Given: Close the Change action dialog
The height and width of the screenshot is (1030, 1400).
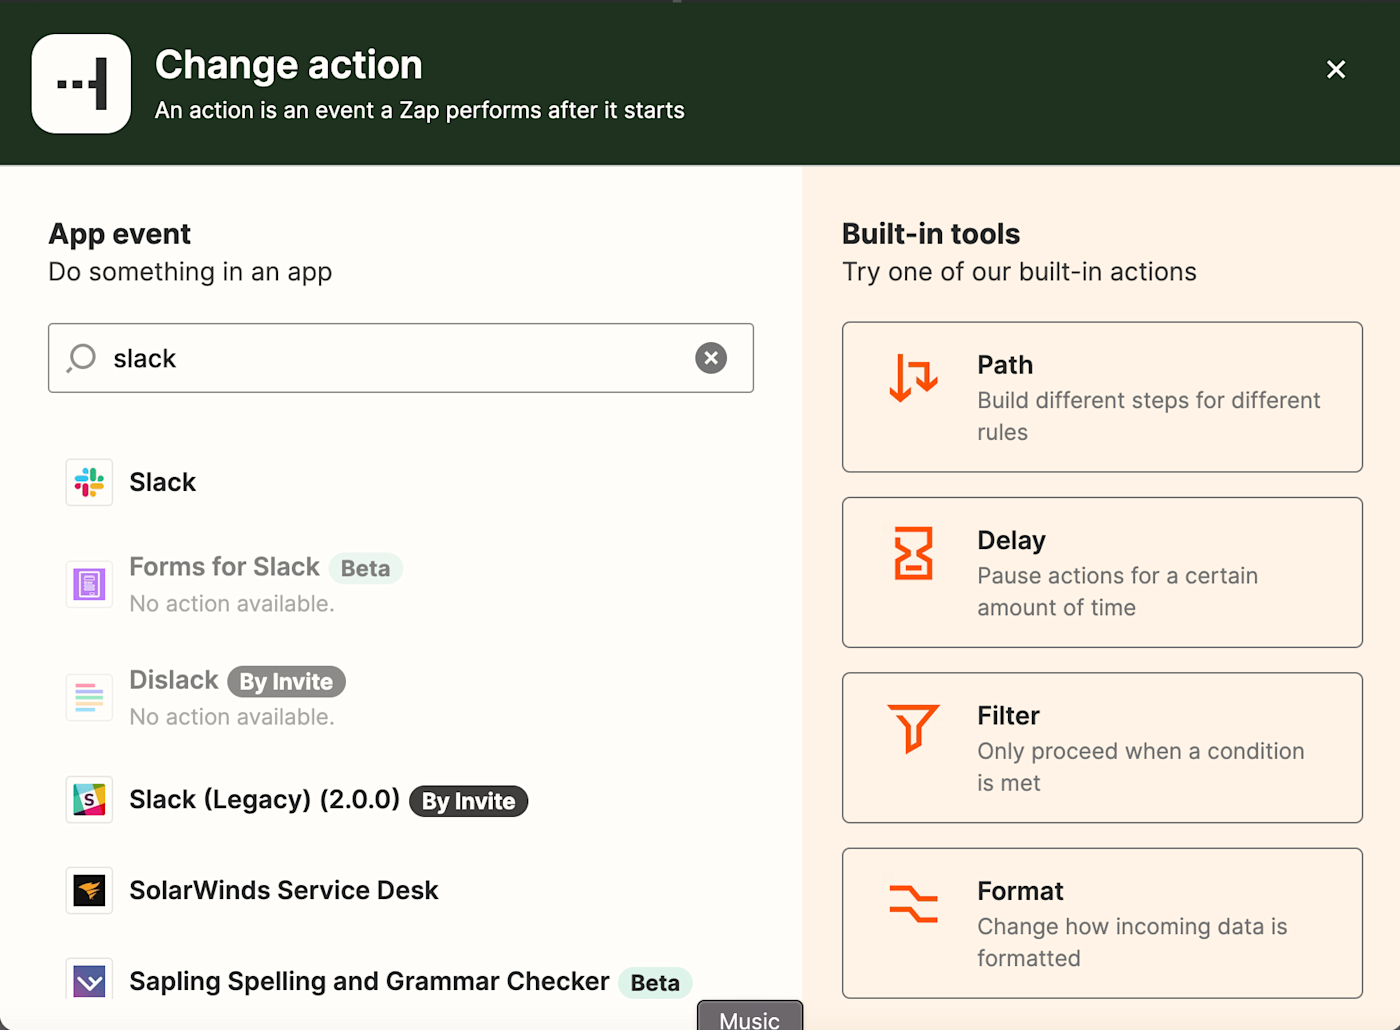Looking at the screenshot, I should pyautogui.click(x=1336, y=70).
